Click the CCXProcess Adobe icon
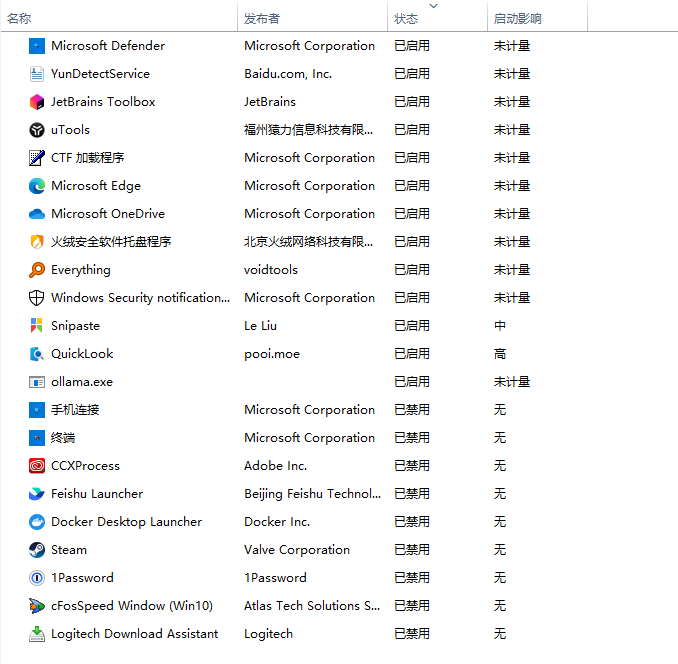The width and height of the screenshot is (678, 664). click(x=37, y=466)
